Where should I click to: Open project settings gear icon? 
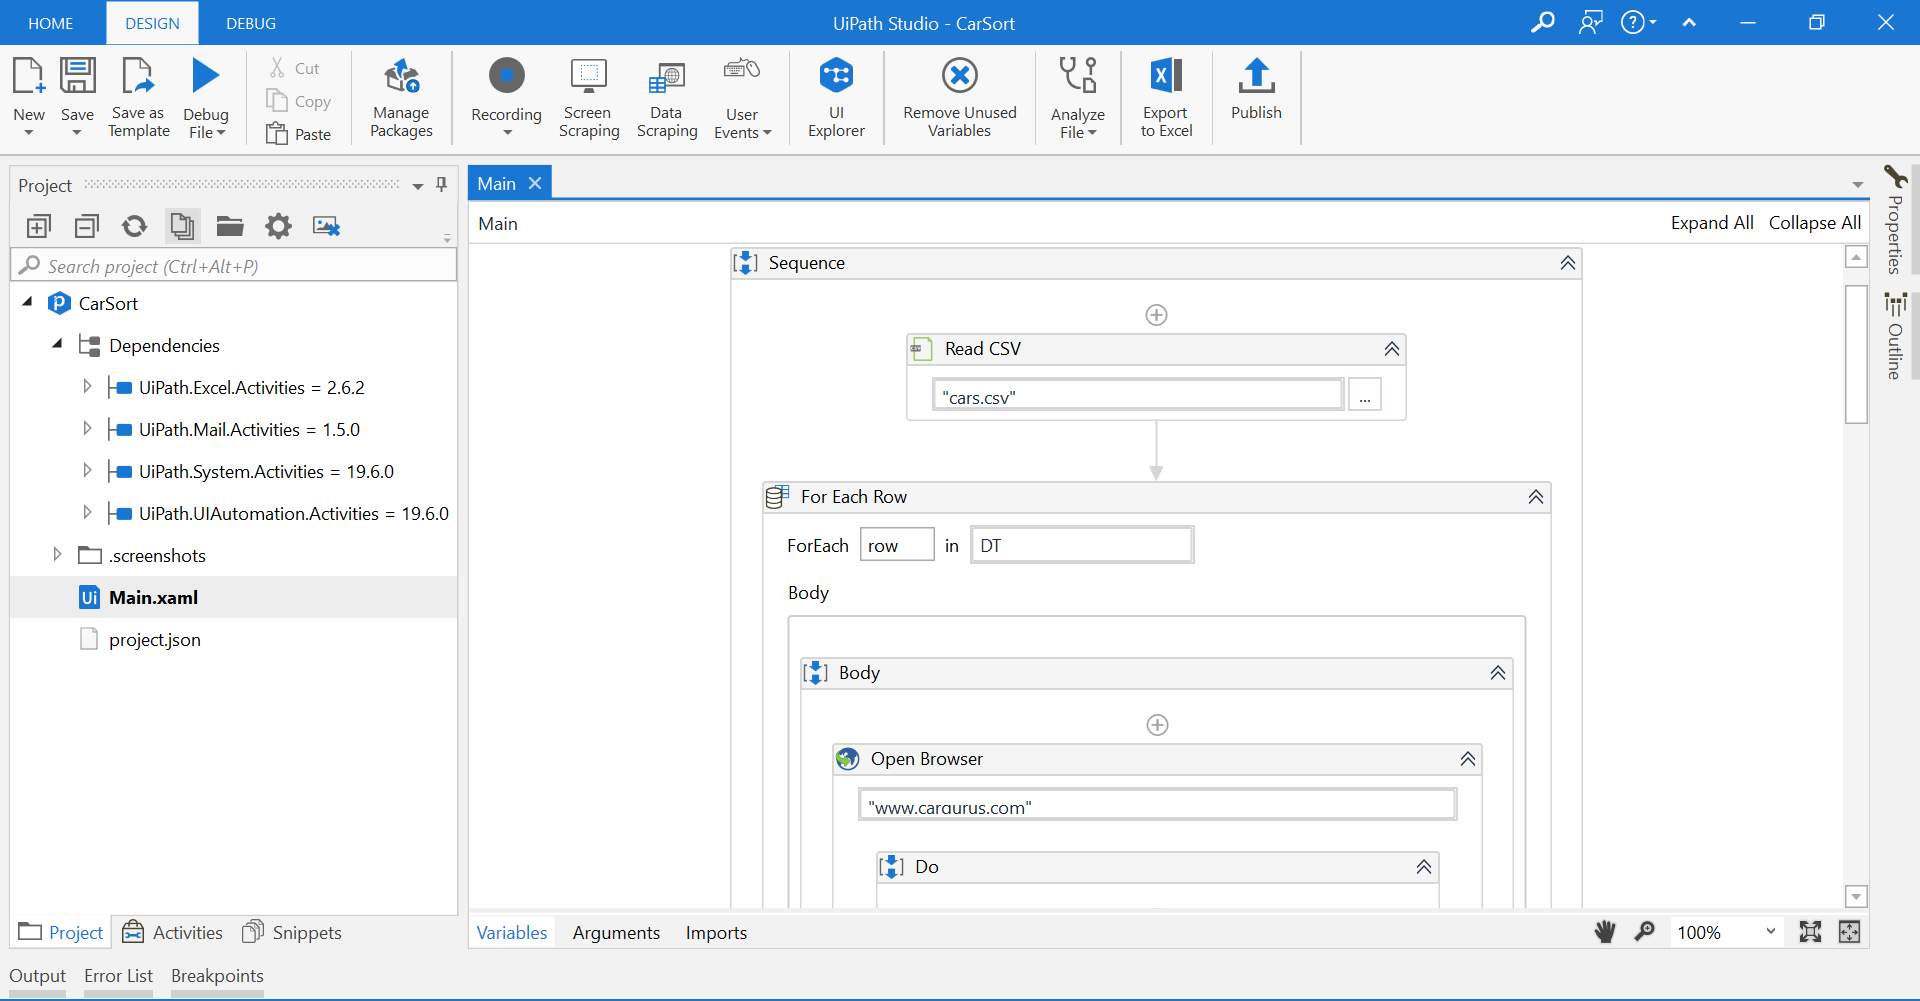(278, 226)
